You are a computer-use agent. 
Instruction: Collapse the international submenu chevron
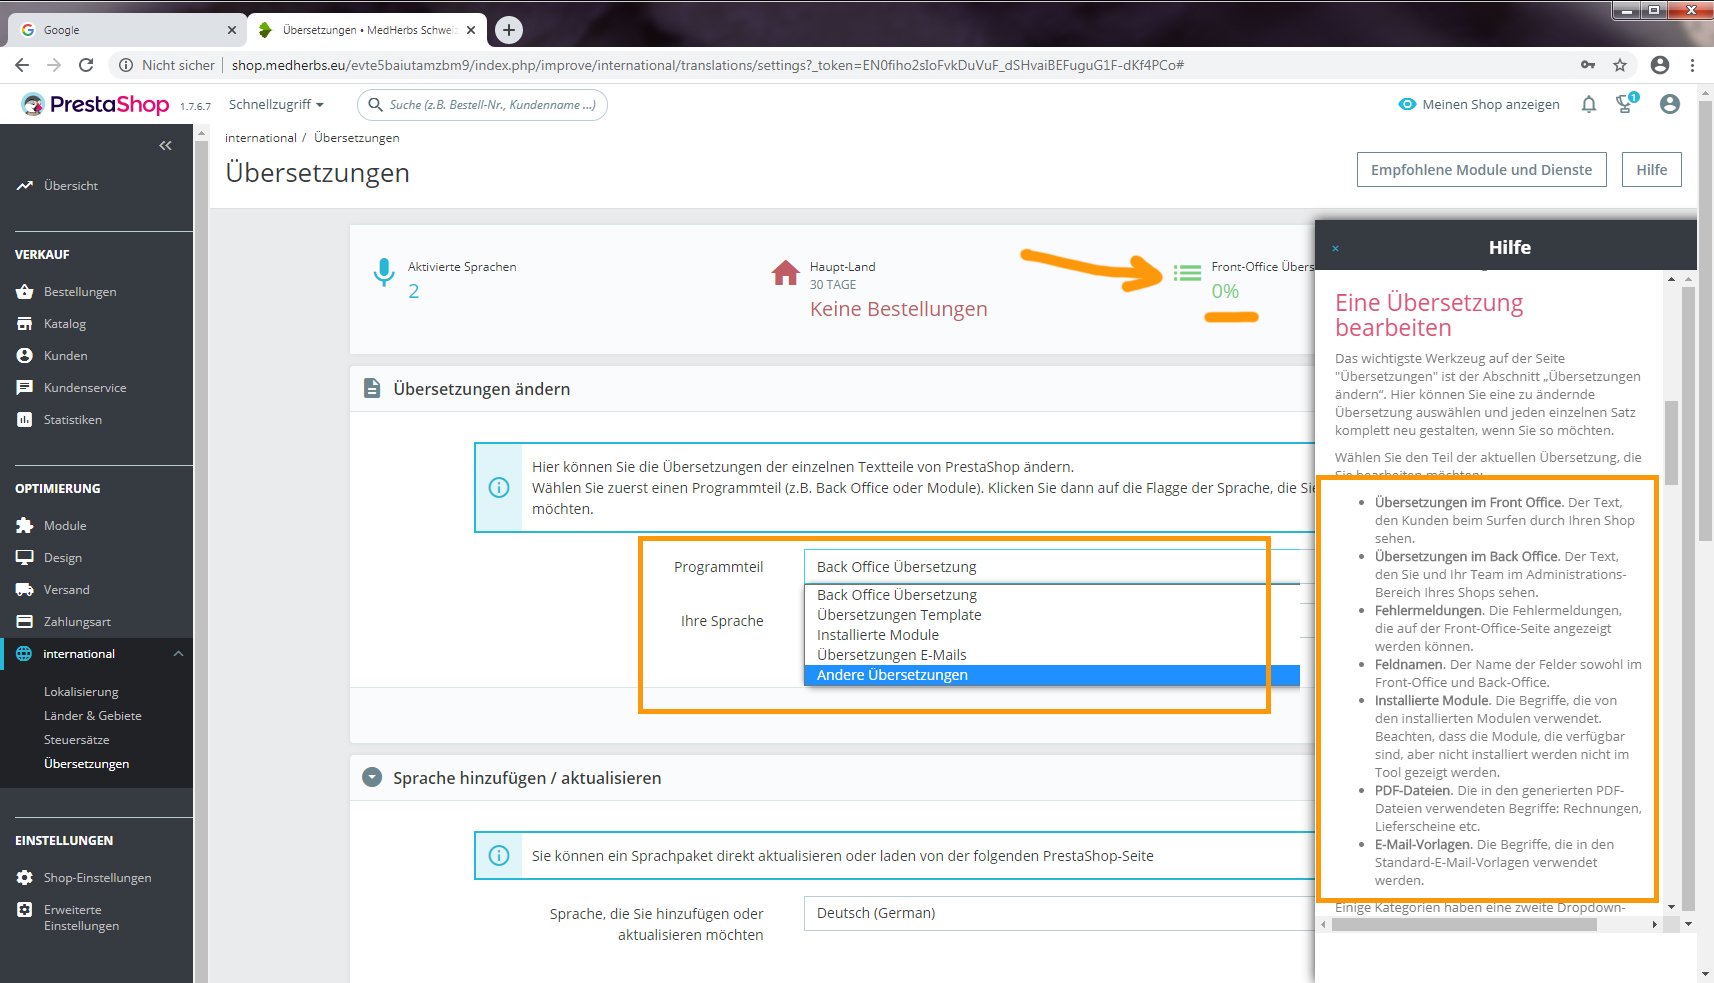tap(178, 654)
